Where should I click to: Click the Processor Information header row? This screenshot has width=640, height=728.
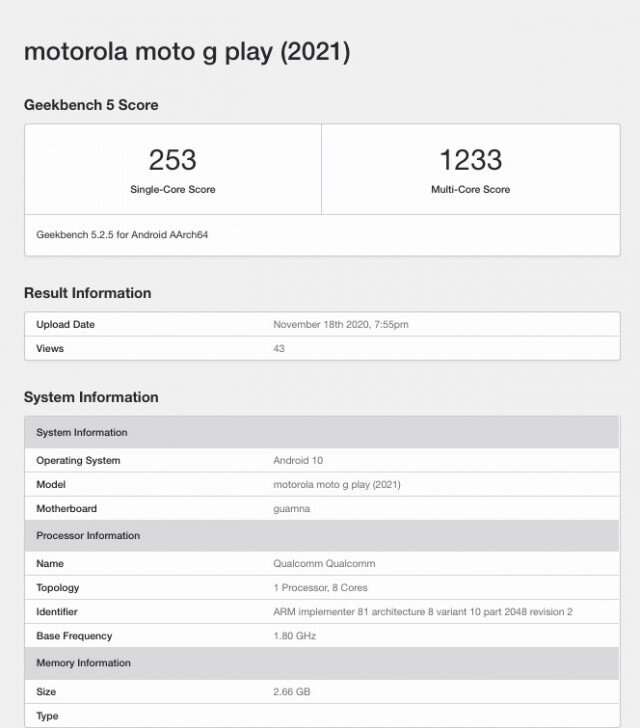click(x=322, y=535)
